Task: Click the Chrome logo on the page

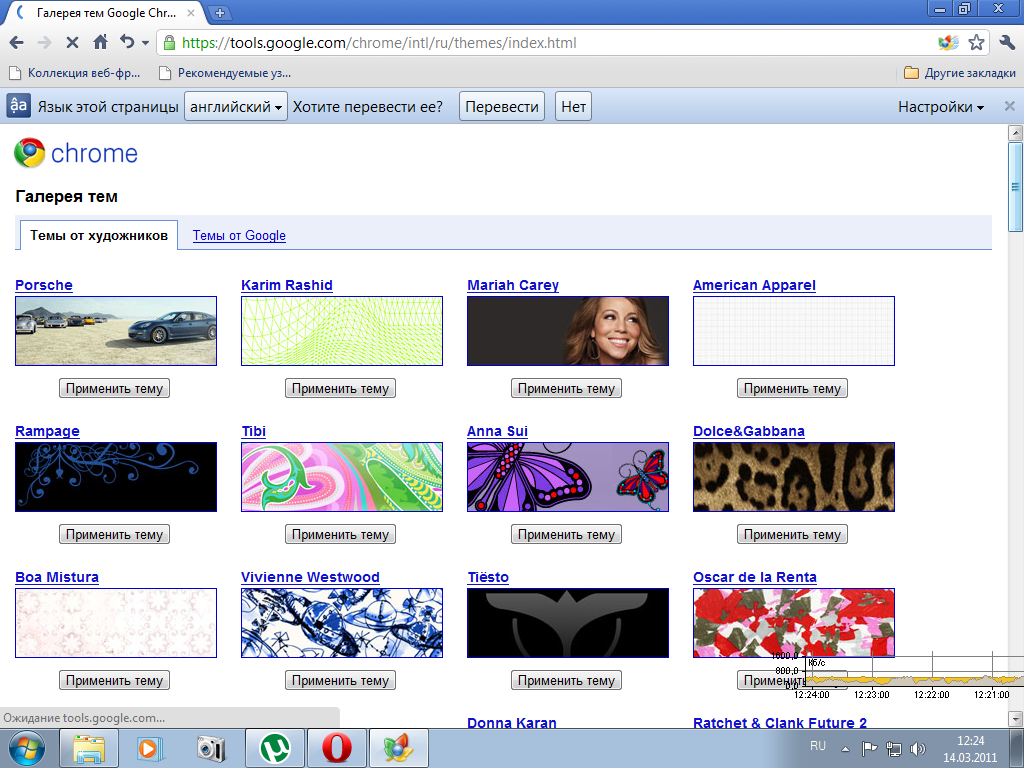Action: (76, 153)
